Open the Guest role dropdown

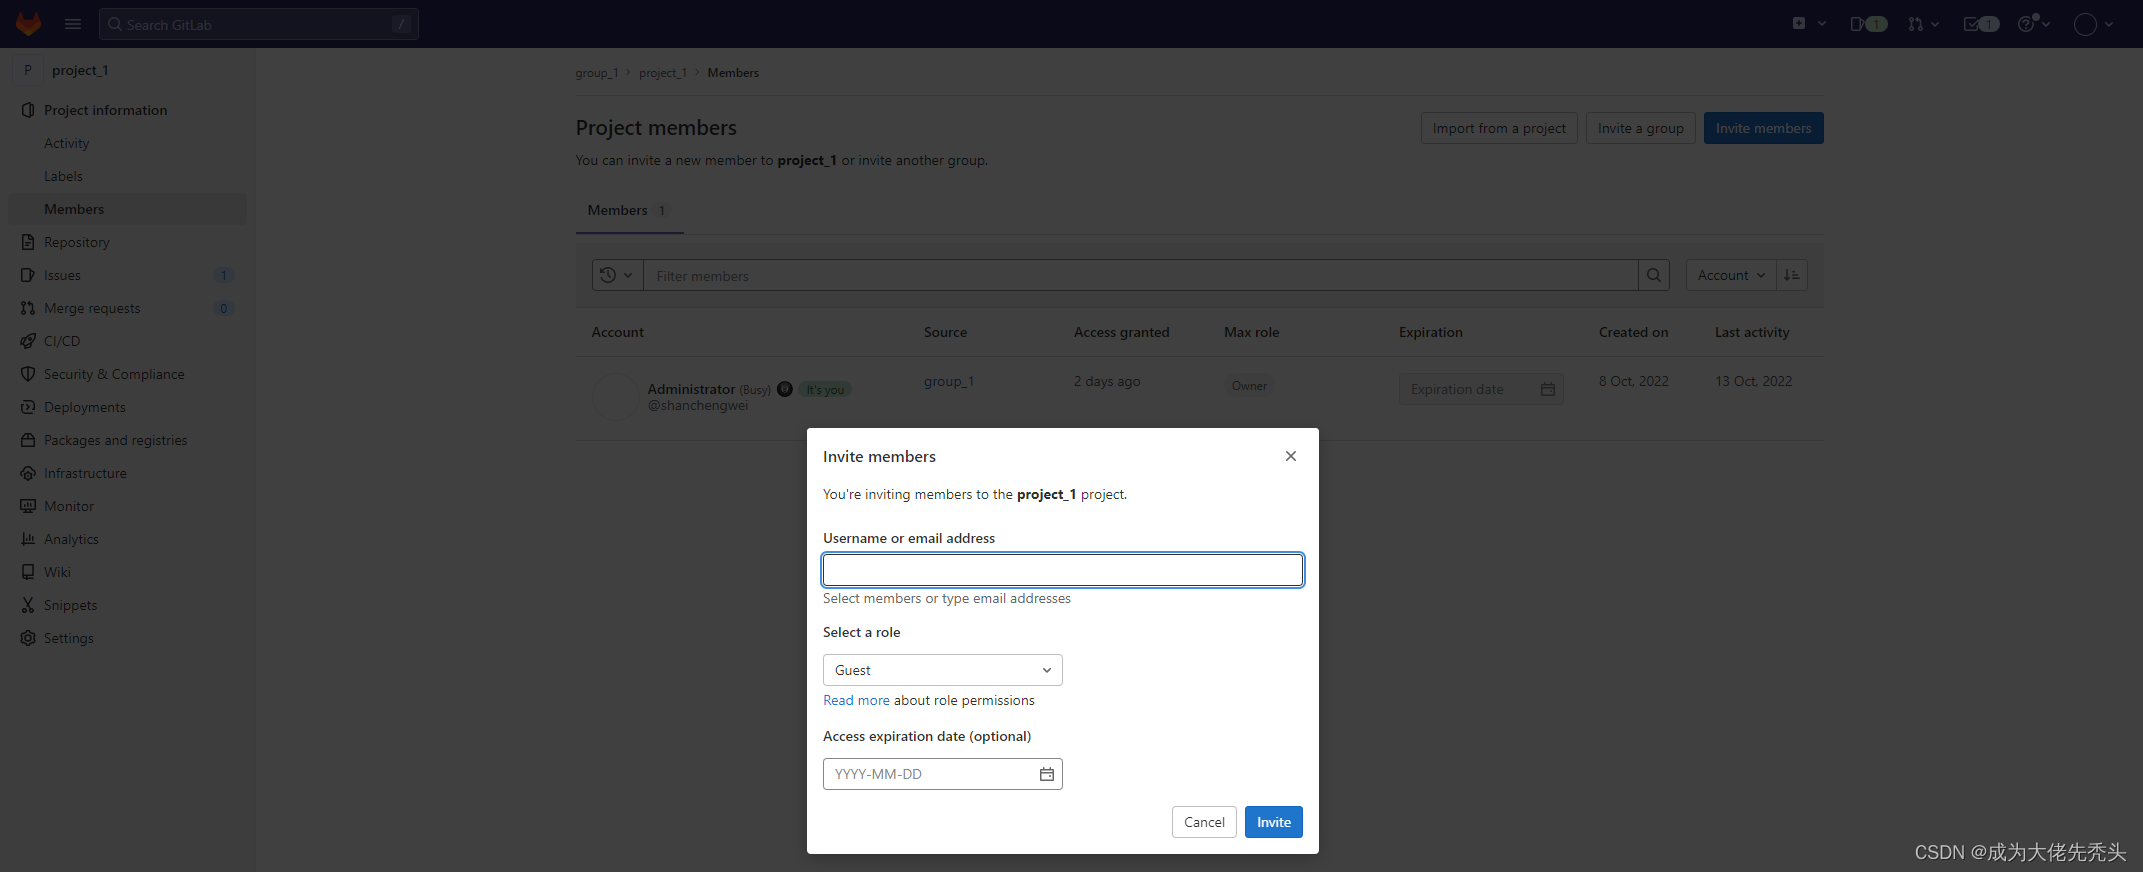[943, 670]
